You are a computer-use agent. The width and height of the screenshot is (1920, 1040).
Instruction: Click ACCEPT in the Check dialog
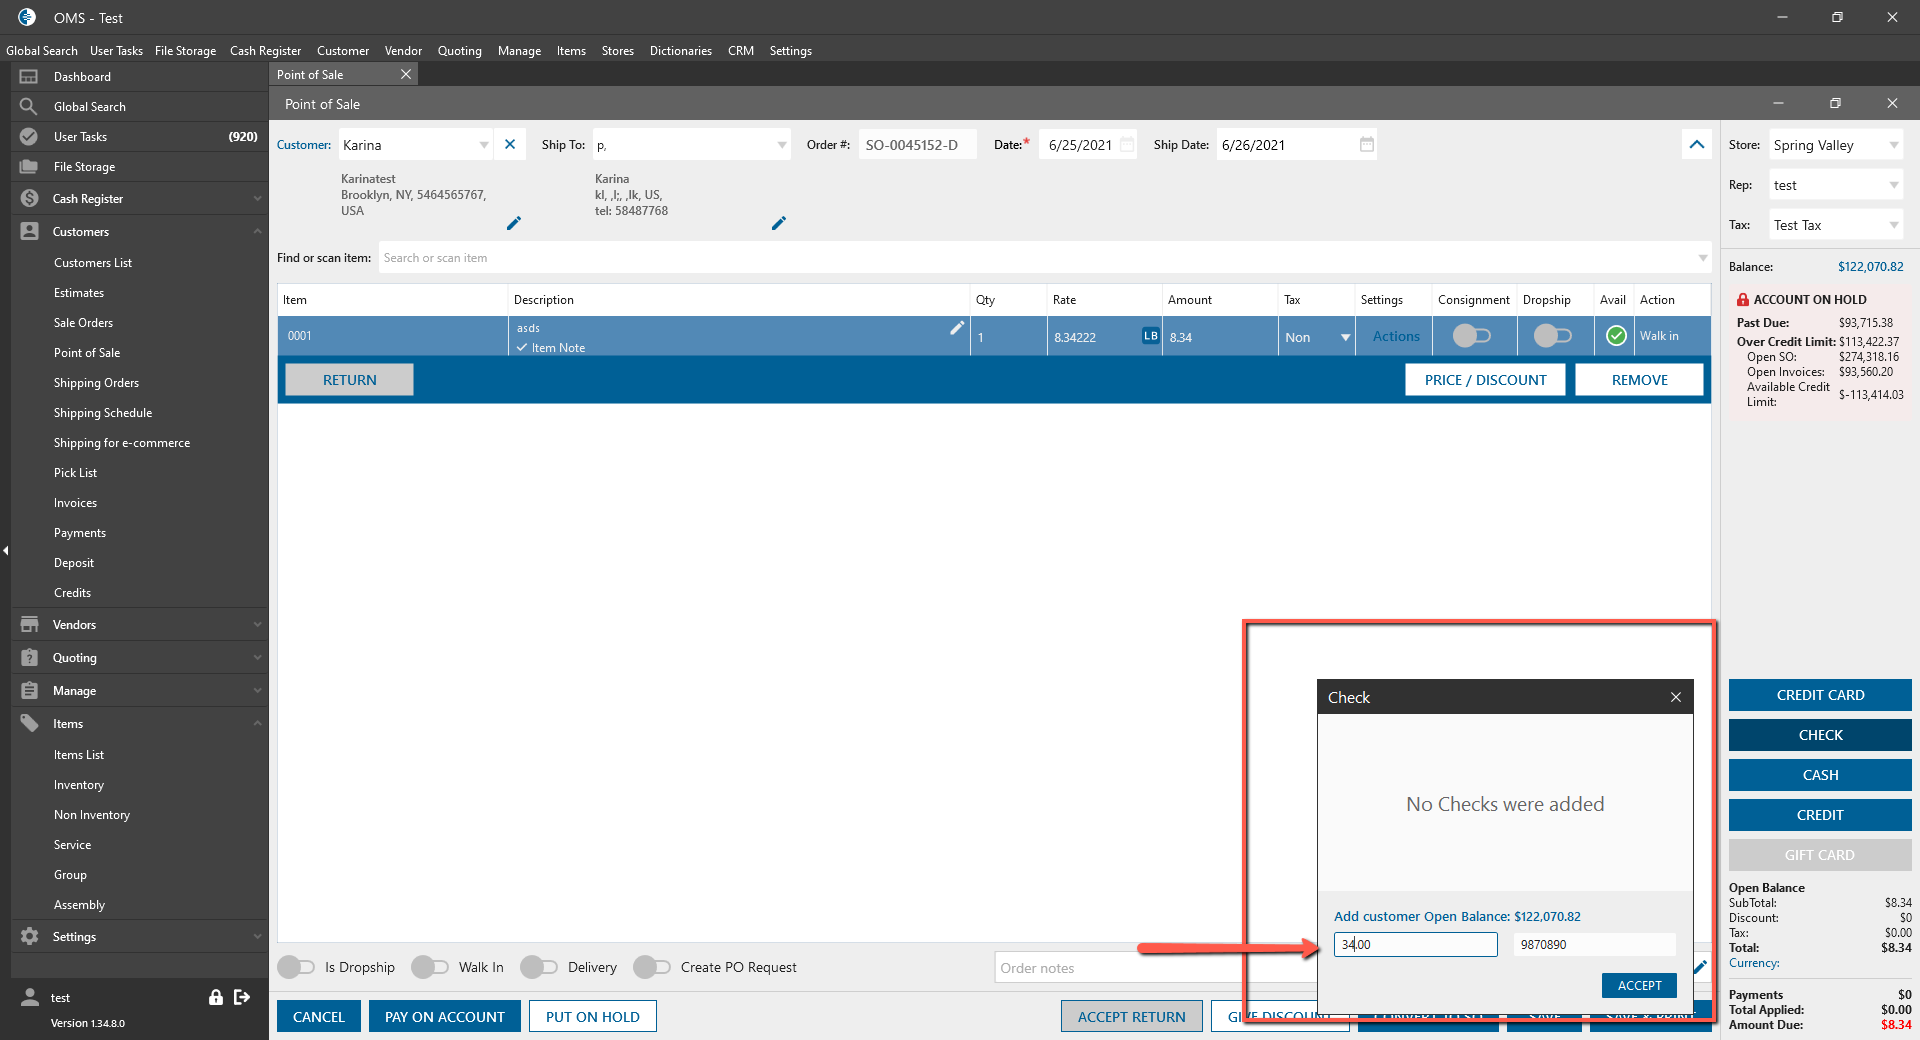point(1640,985)
